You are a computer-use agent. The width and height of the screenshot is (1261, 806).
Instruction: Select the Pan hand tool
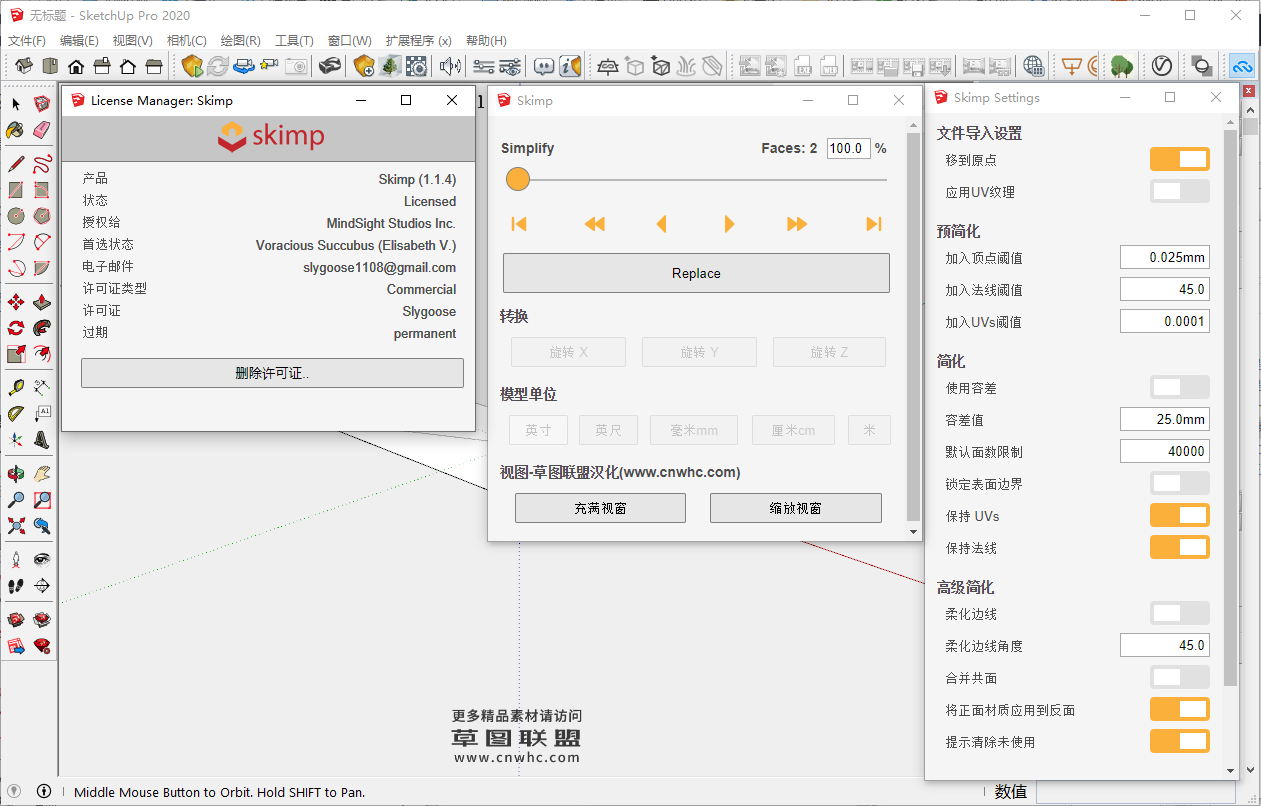pos(41,474)
